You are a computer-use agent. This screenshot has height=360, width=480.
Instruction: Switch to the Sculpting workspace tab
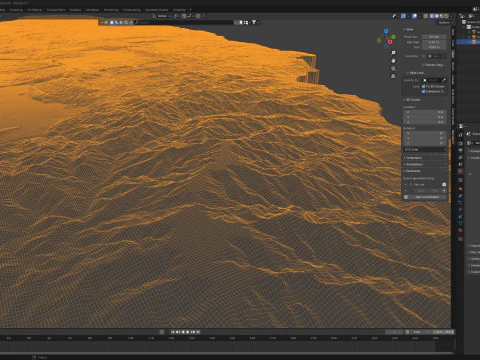point(16,10)
